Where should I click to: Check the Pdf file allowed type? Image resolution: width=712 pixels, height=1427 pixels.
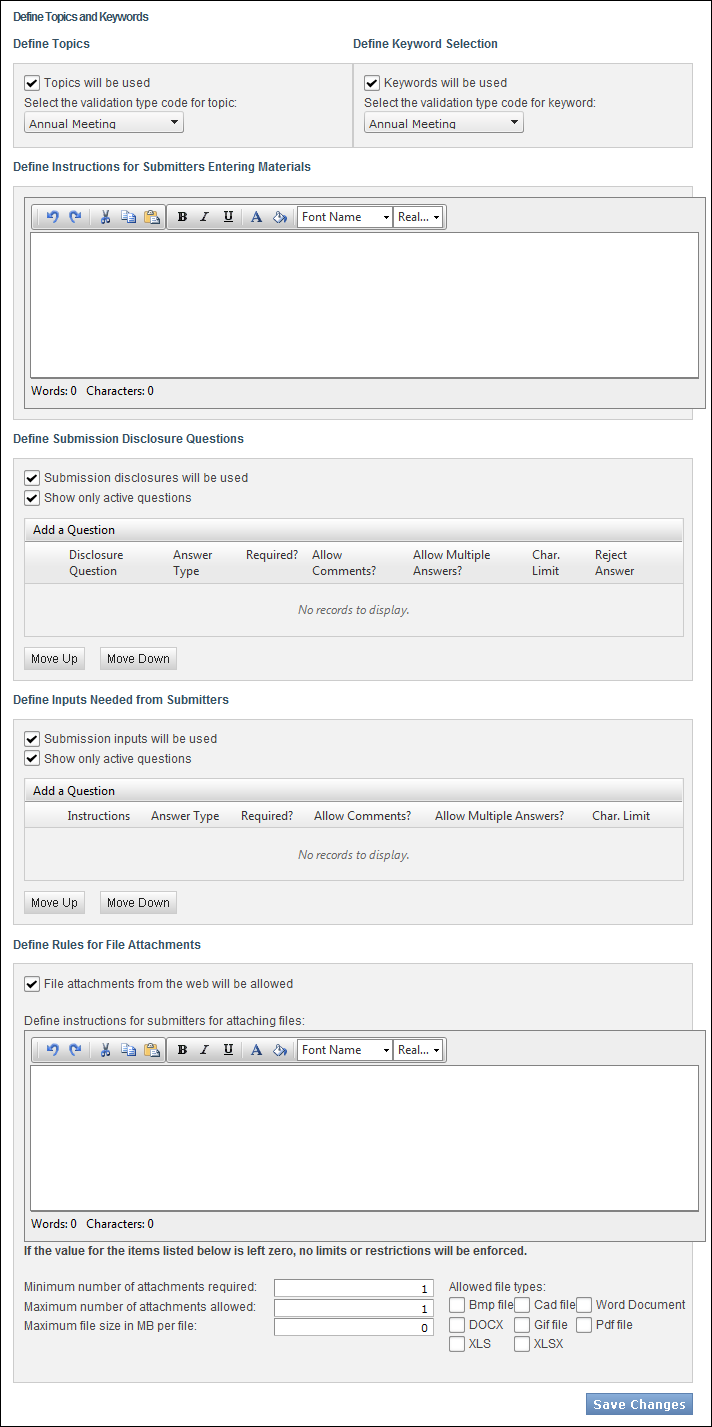click(584, 1325)
